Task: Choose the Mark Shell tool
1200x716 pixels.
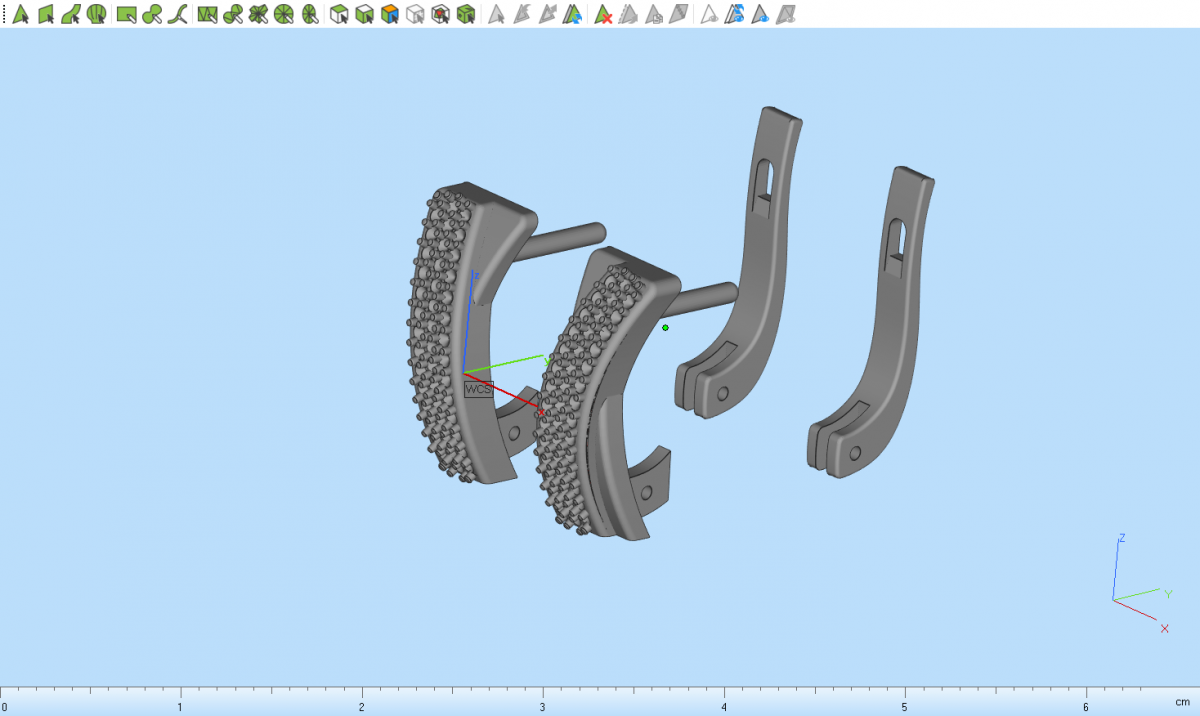Action: coord(97,14)
